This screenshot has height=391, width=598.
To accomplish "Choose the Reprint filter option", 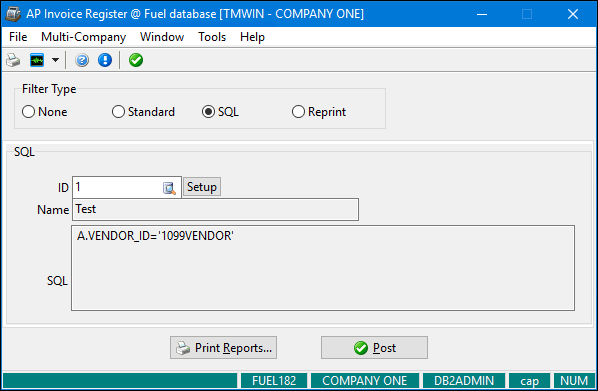I will pyautogui.click(x=319, y=112).
